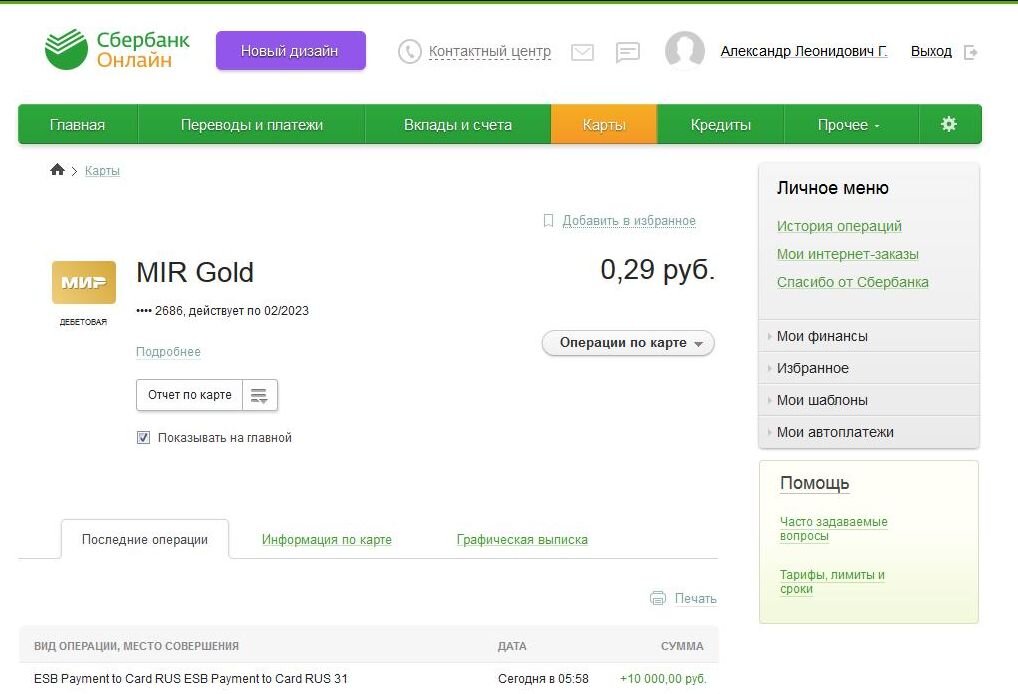Click the exit door icon next to Выход
This screenshot has height=694, width=1018.
[x=971, y=52]
